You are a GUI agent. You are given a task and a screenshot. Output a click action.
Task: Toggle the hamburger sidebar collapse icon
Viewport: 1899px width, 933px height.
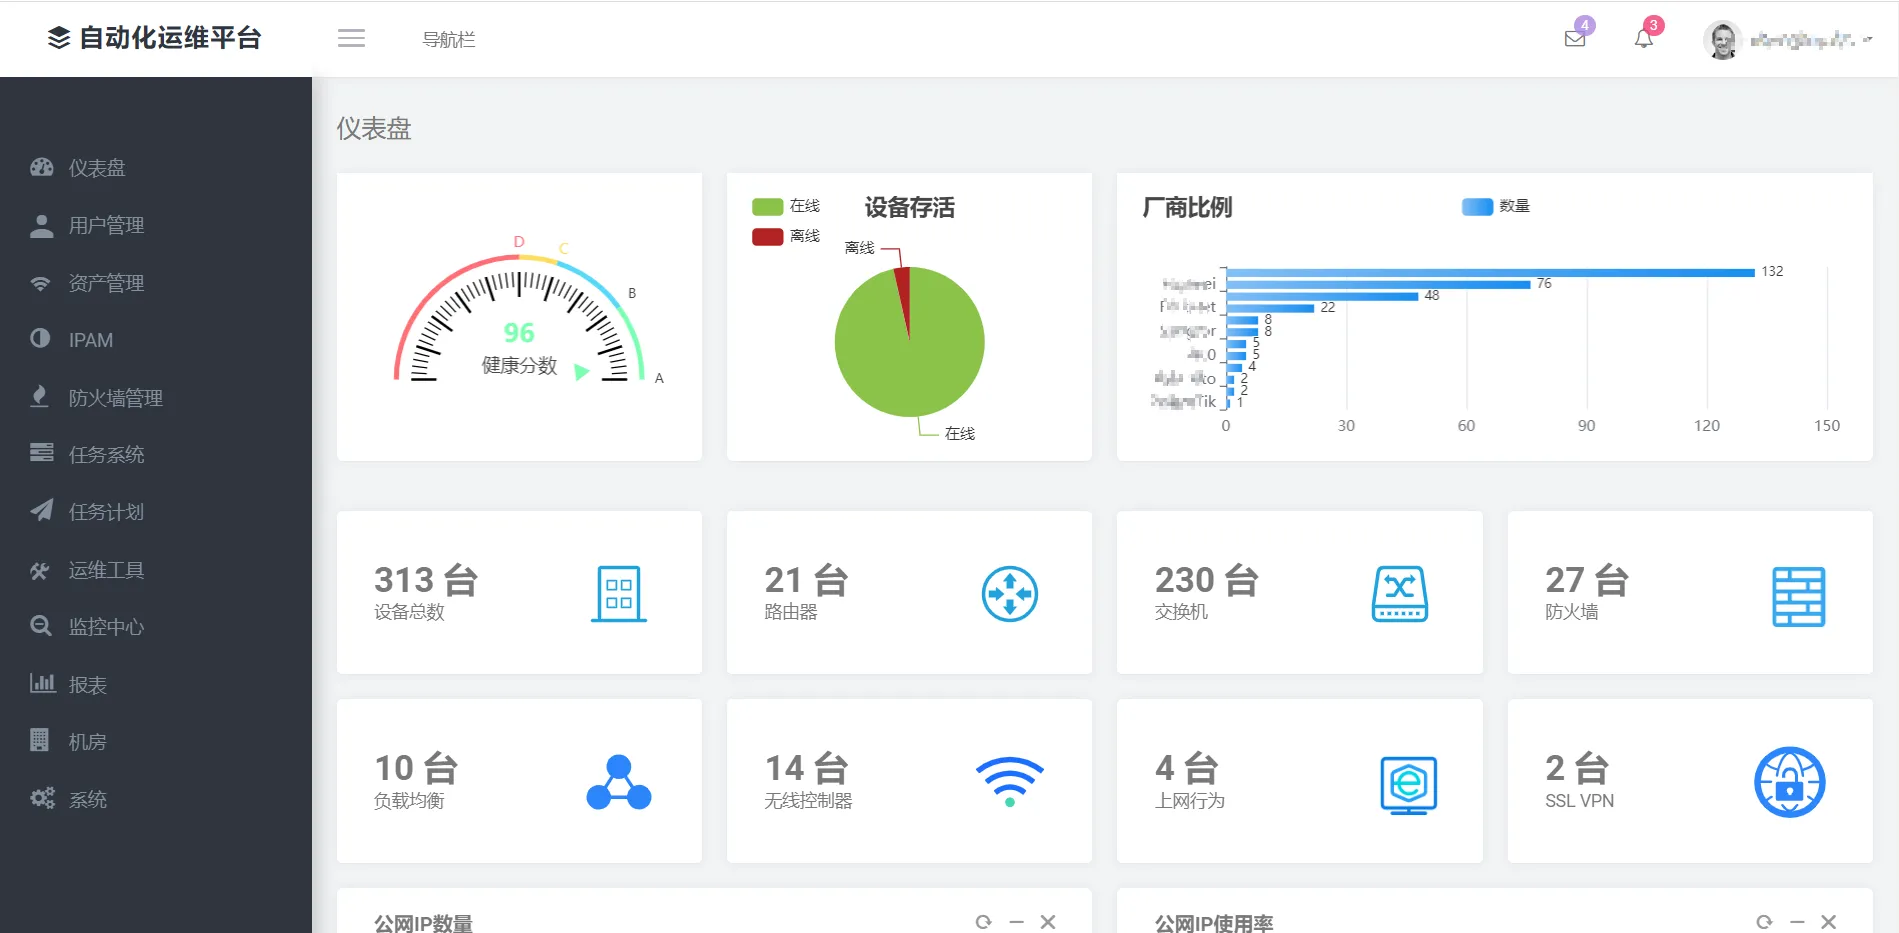click(351, 39)
